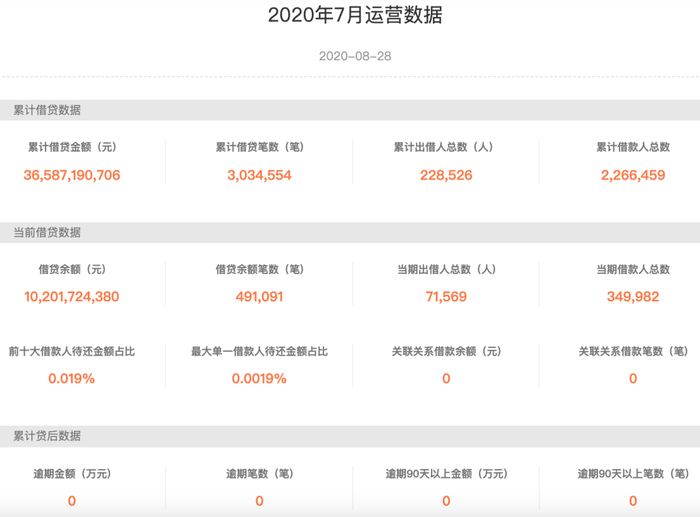Click the 累计借贷数据 section header

tap(47, 110)
